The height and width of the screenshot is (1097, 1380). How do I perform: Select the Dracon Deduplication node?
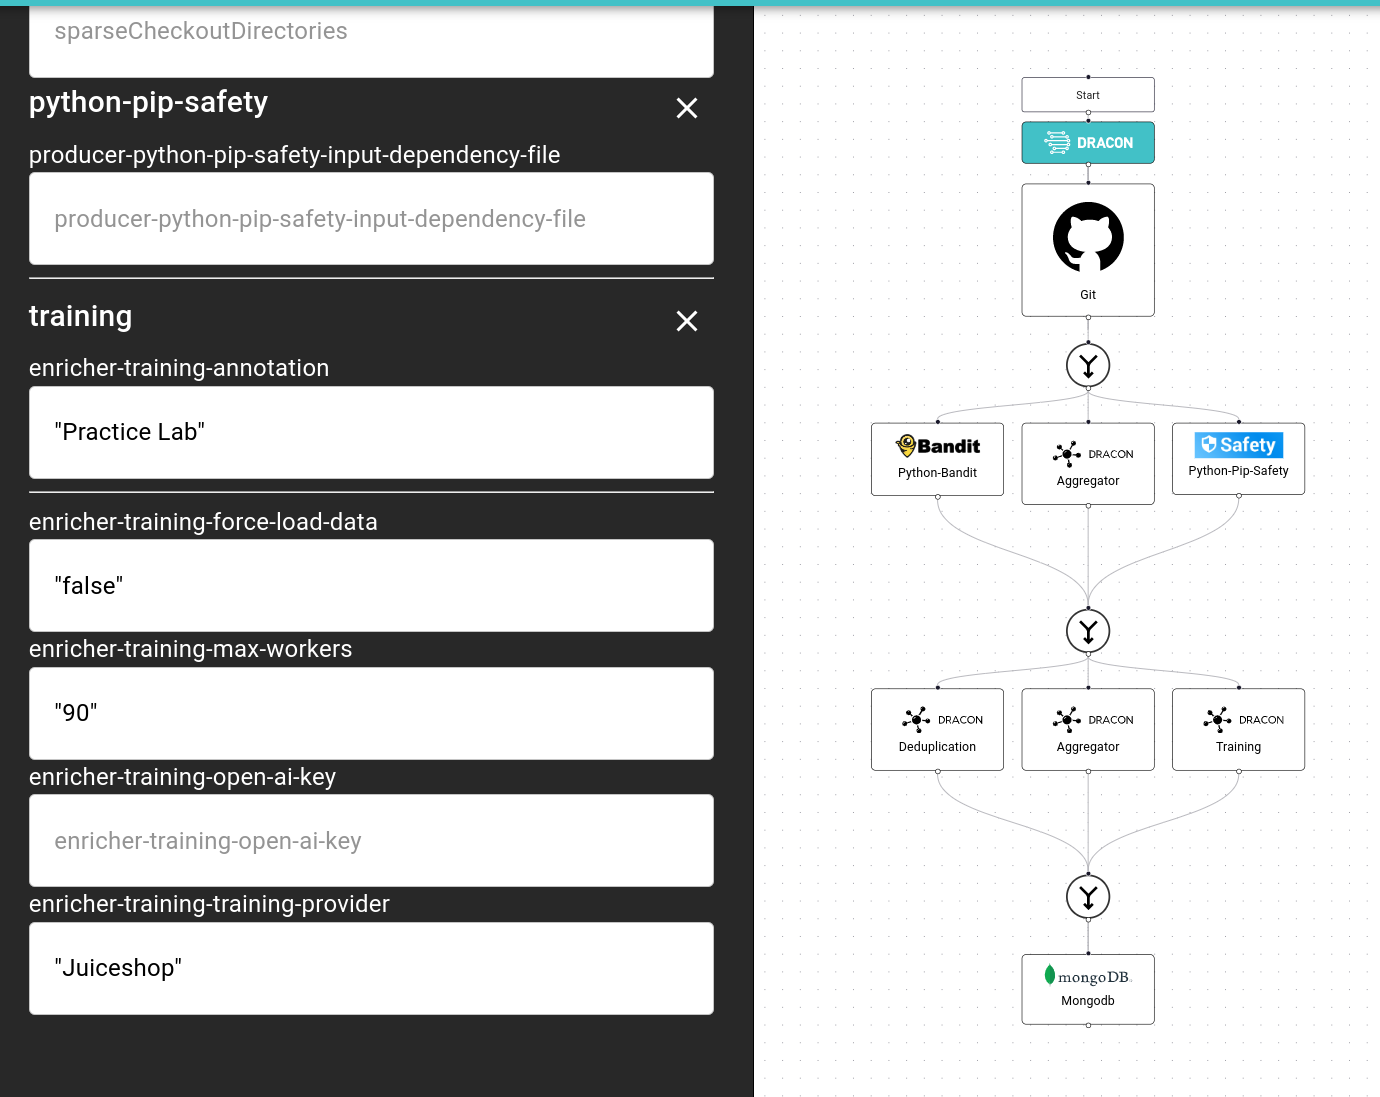(937, 730)
